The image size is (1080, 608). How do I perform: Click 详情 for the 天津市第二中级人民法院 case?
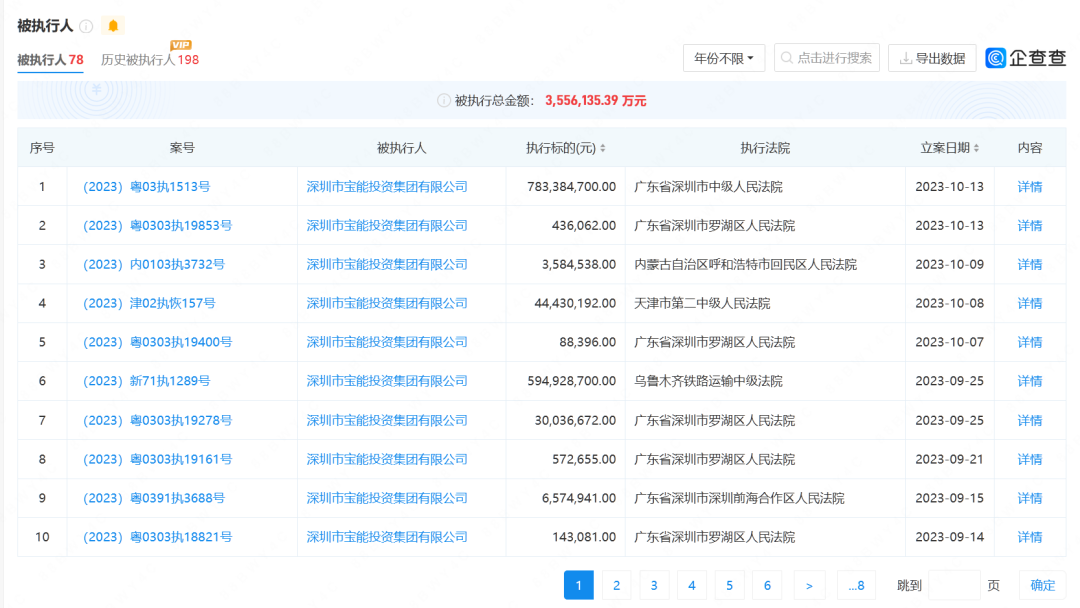click(x=1029, y=303)
